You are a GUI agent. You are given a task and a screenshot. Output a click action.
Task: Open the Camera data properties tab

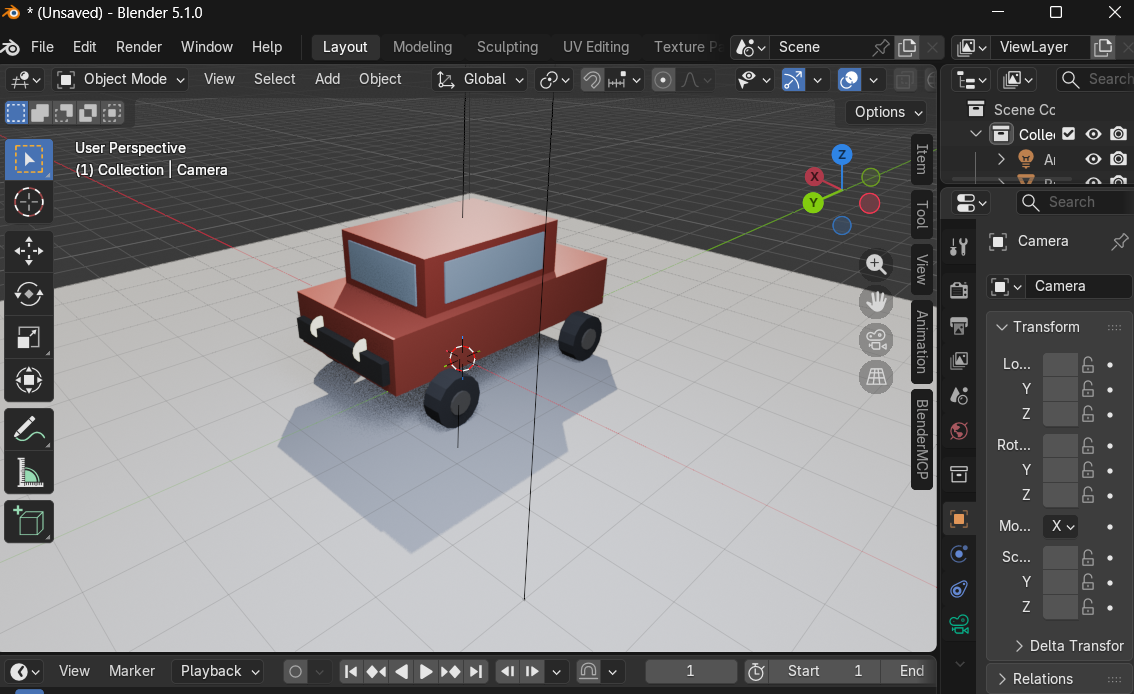click(x=959, y=624)
